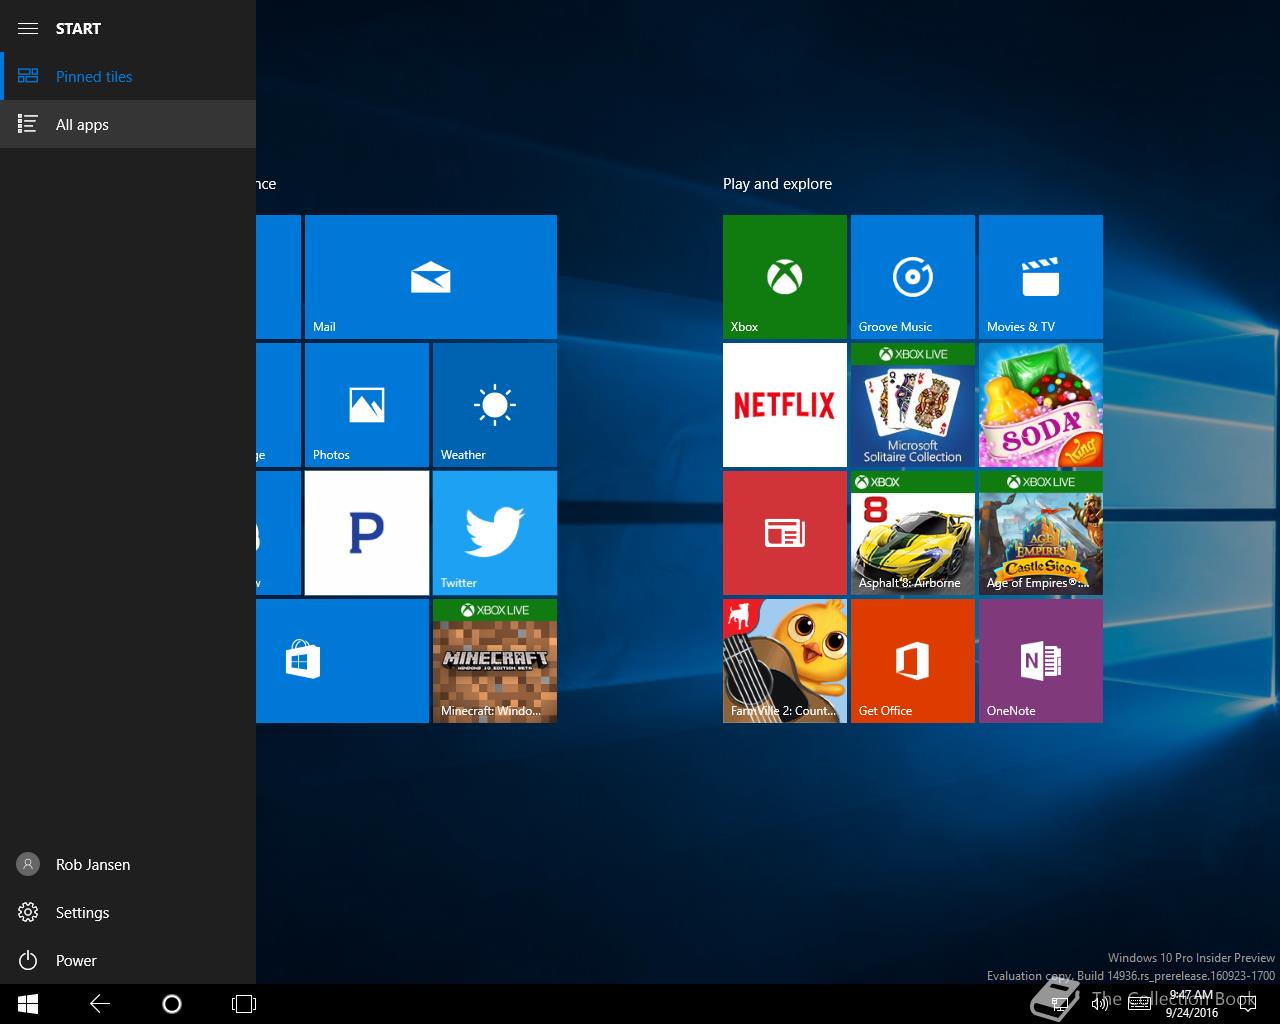Open Task View on the taskbar
This screenshot has width=1280, height=1024.
tap(244, 1003)
